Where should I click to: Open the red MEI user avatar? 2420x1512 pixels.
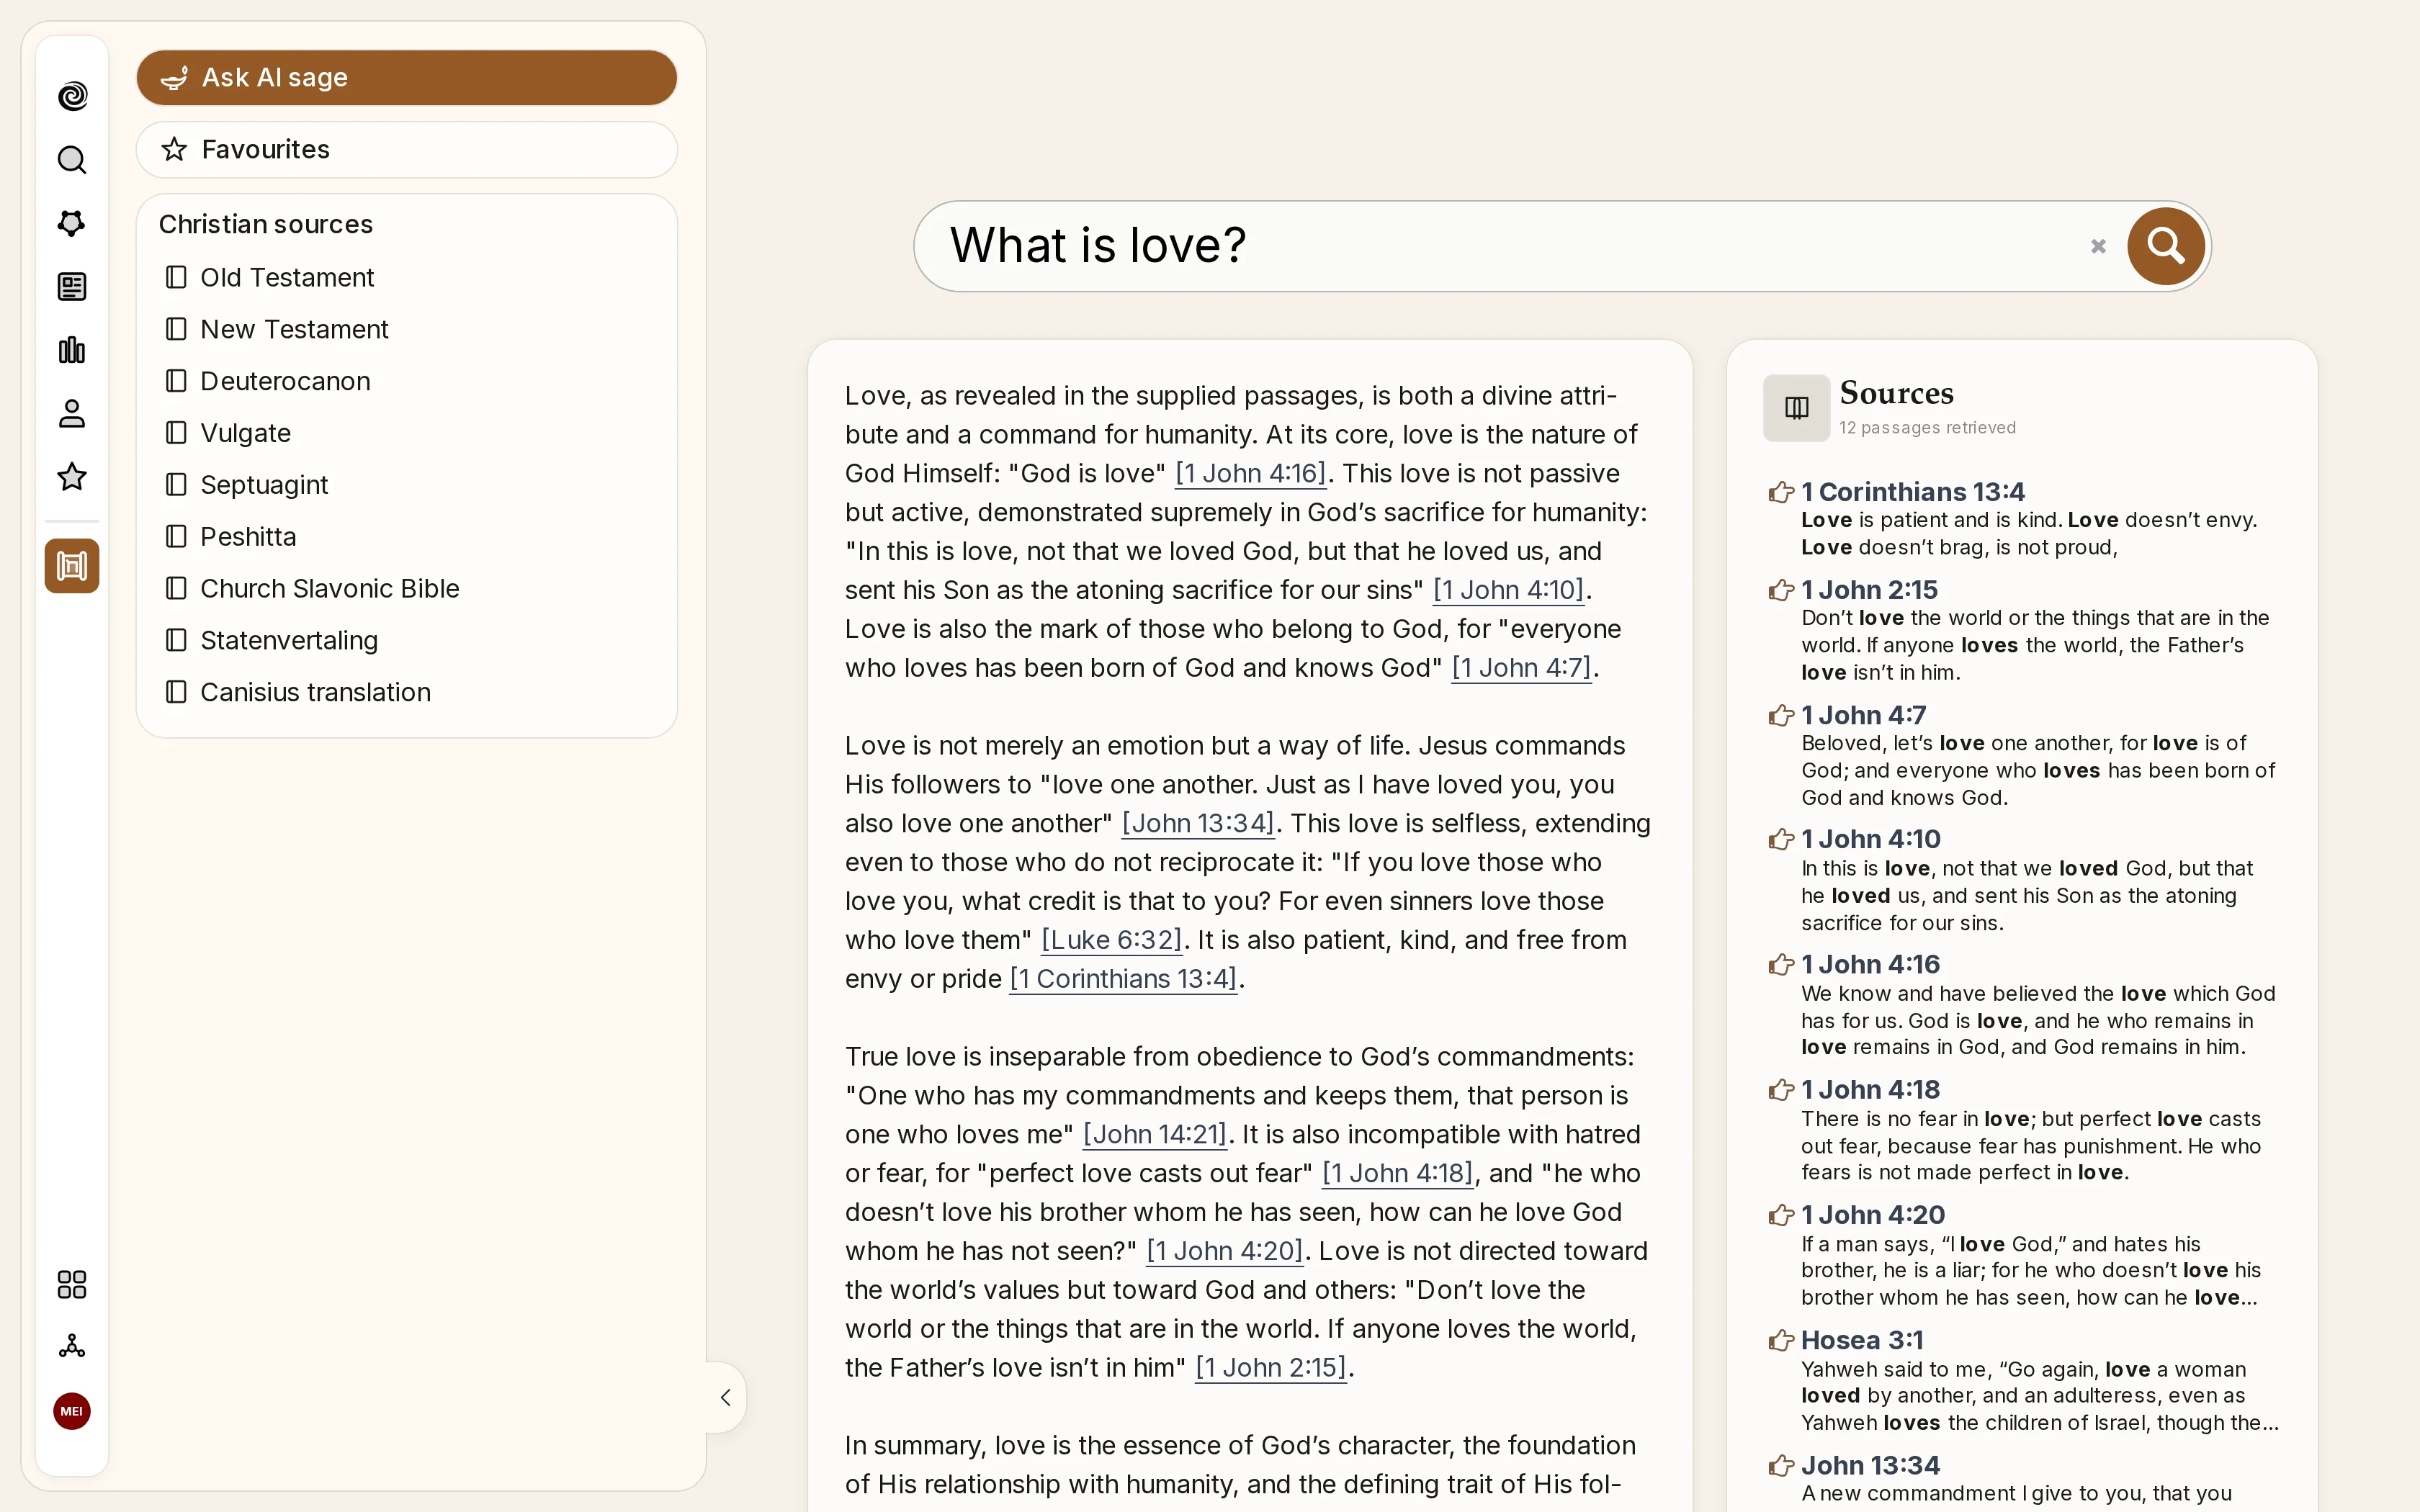point(72,1411)
